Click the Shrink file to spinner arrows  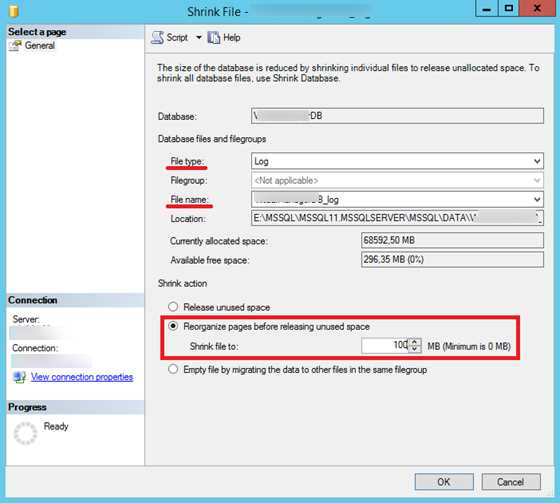pyautogui.click(x=415, y=345)
